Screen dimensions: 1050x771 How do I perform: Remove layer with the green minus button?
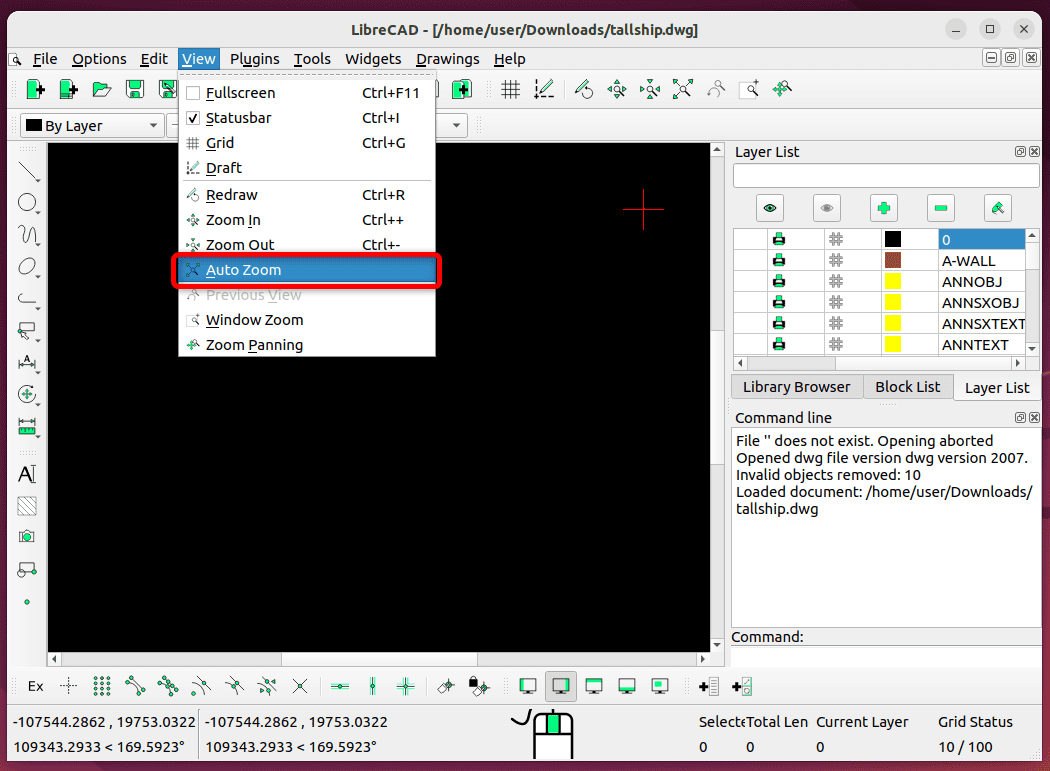pyautogui.click(x=940, y=208)
